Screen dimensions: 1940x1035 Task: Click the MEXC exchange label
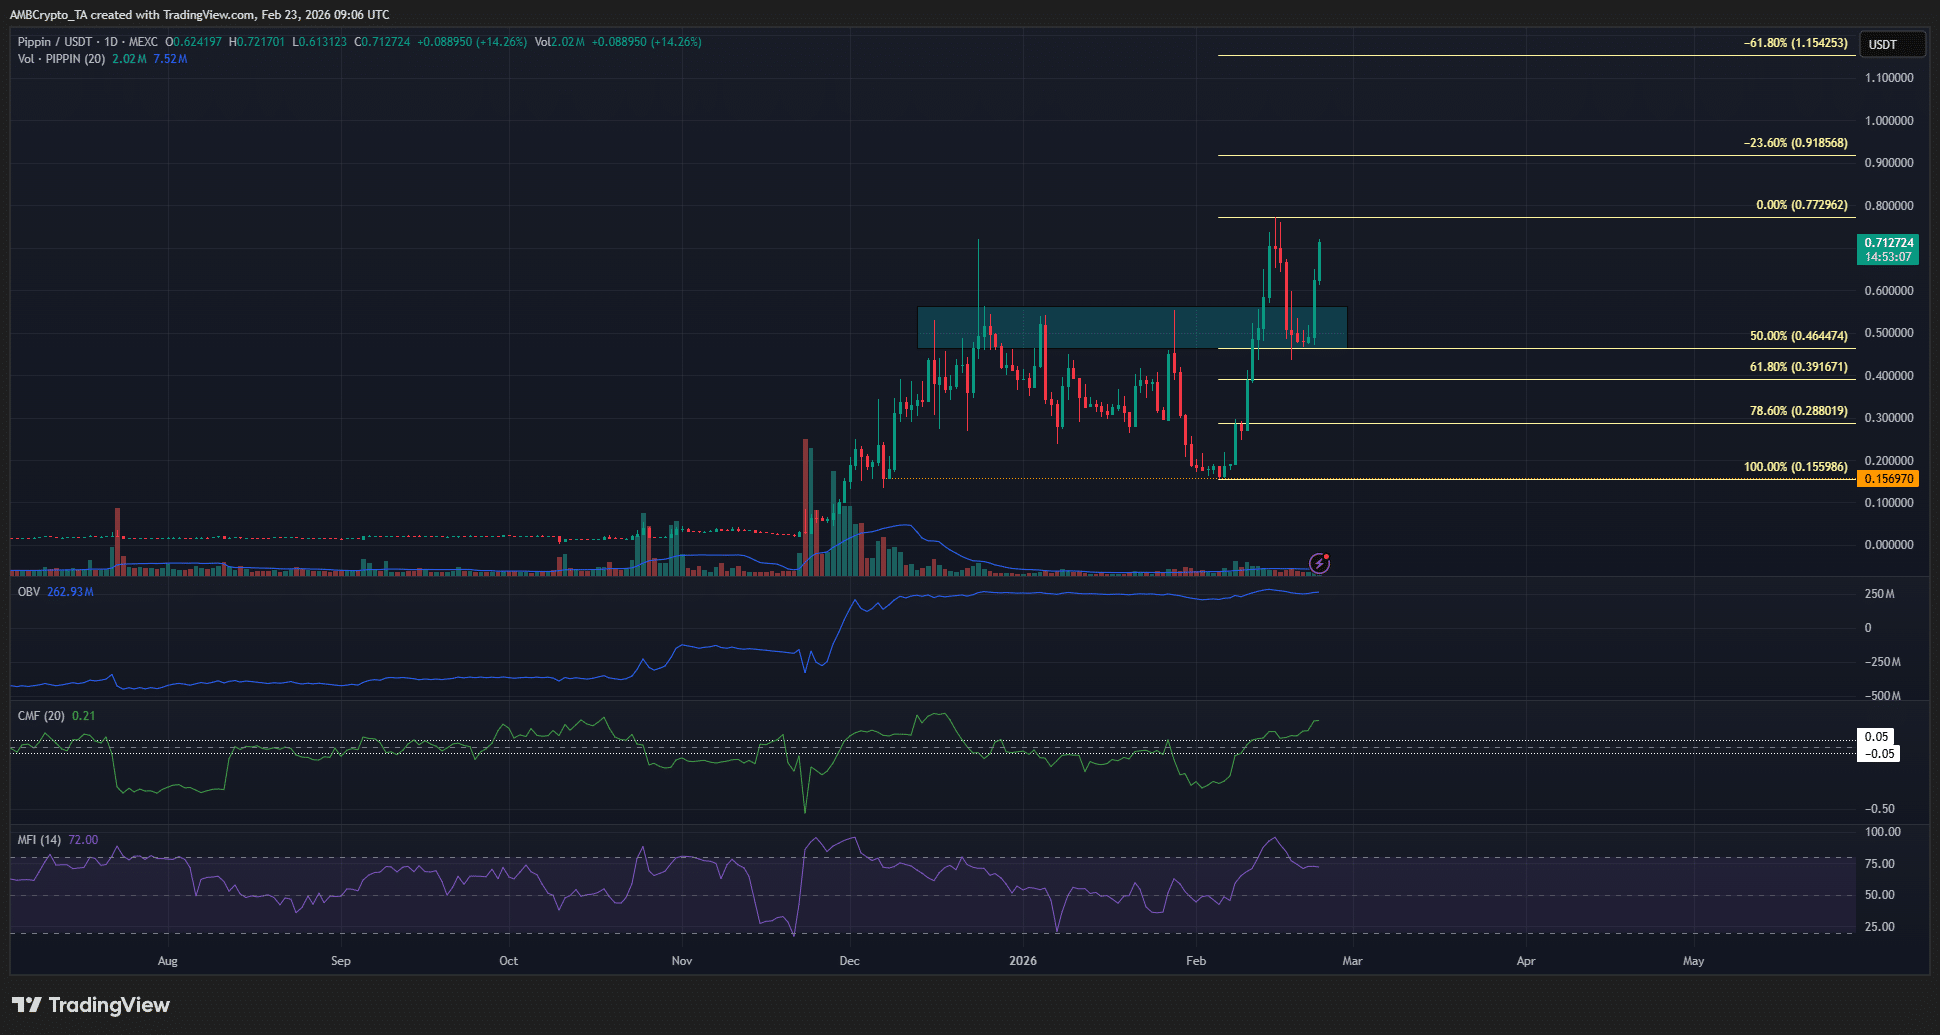(x=142, y=43)
